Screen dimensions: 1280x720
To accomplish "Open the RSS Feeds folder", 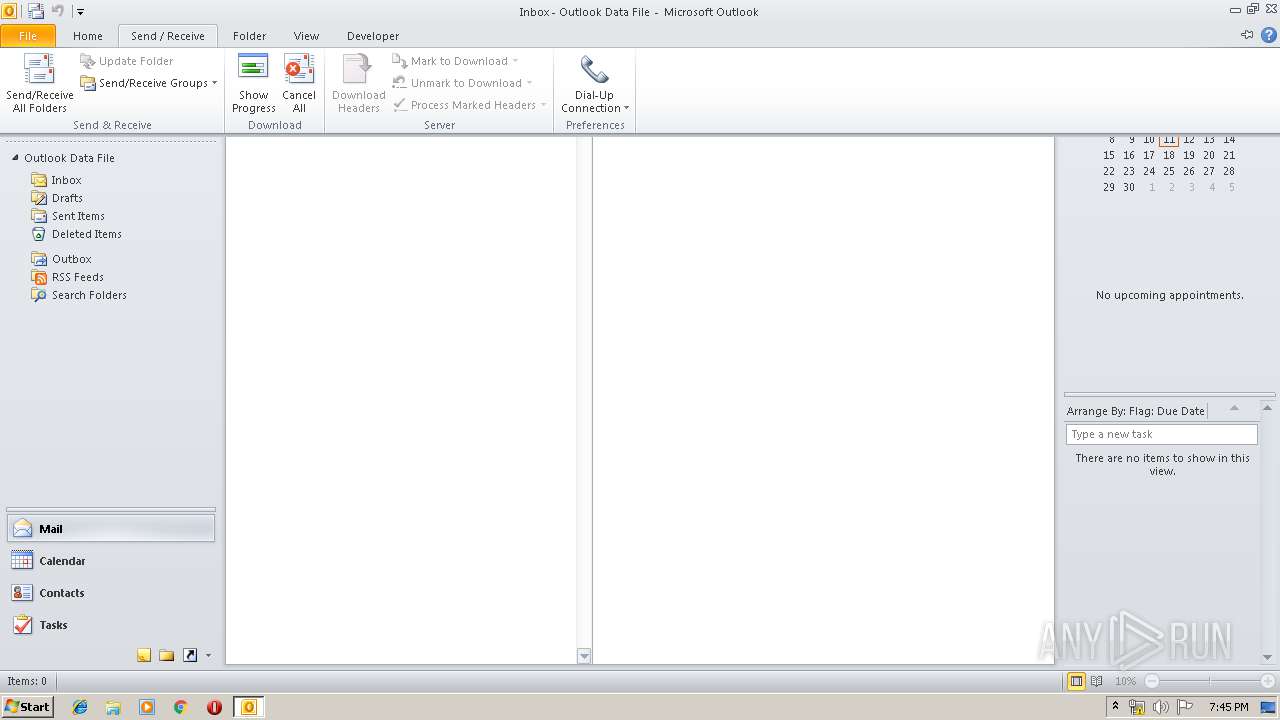I will 78,277.
